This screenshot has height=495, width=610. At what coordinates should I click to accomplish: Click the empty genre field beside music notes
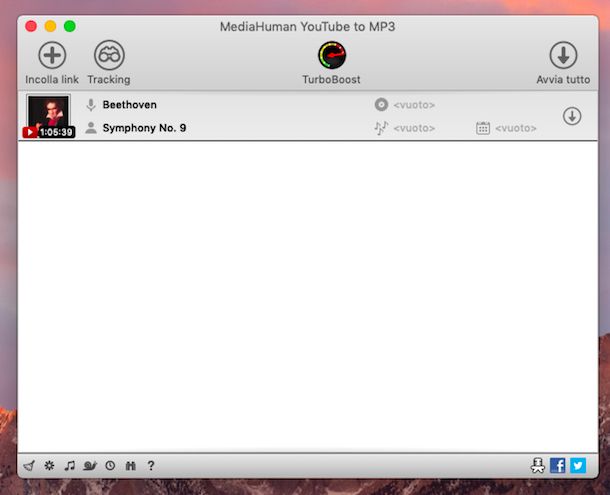pyautogui.click(x=414, y=128)
